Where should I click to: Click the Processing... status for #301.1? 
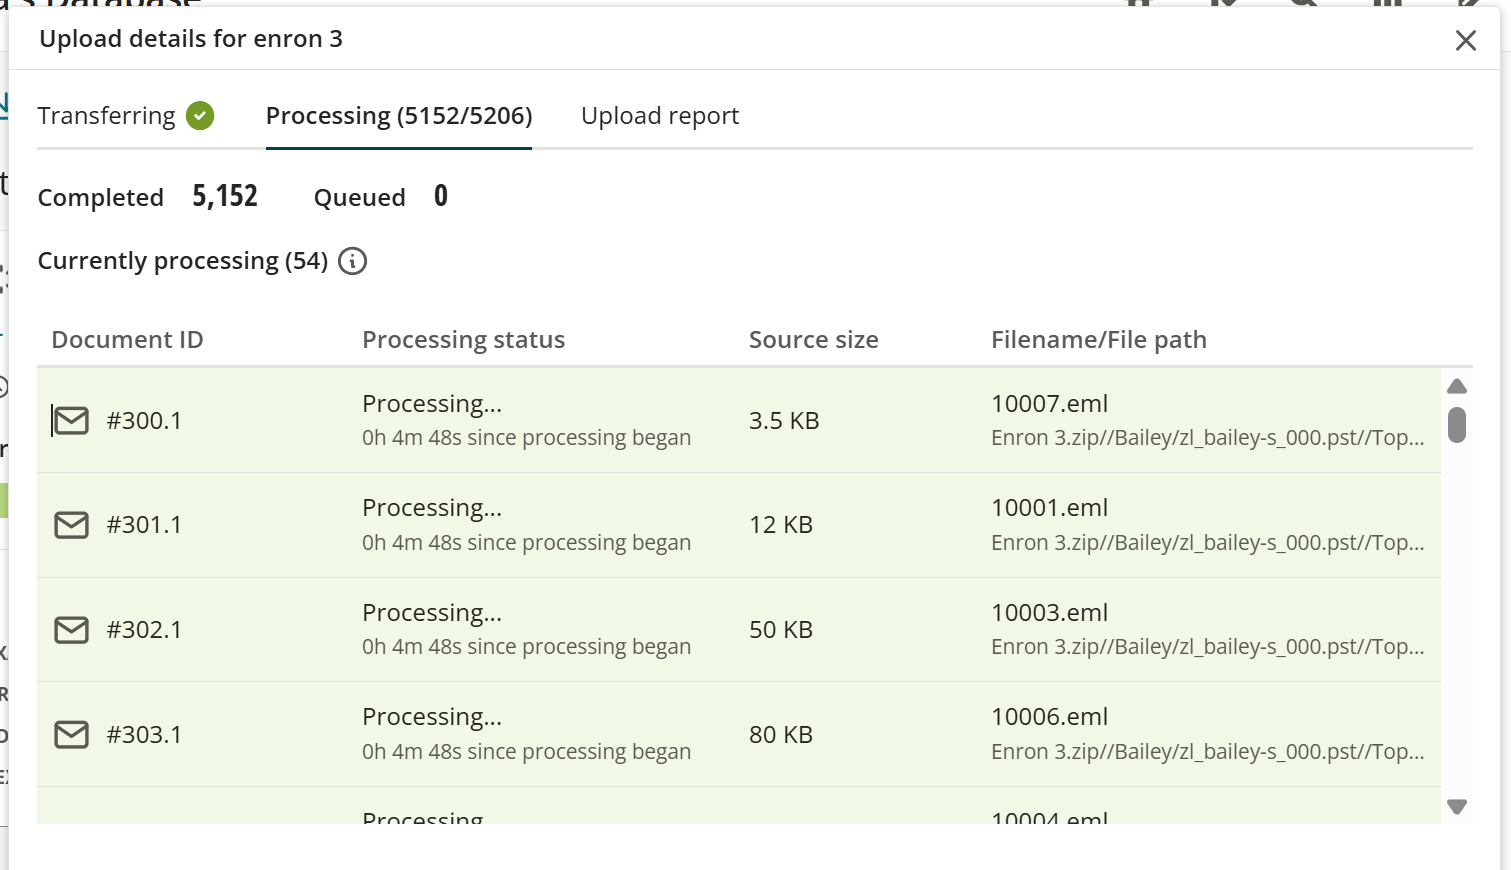tap(432, 508)
